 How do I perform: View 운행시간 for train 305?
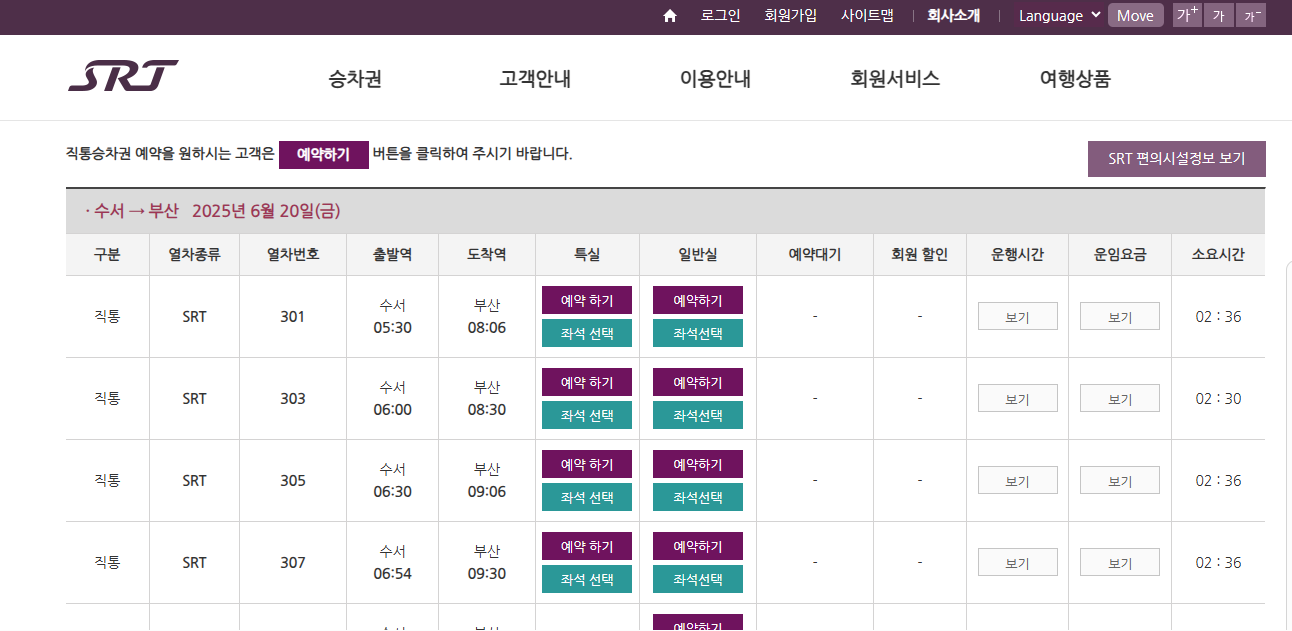coord(1017,479)
